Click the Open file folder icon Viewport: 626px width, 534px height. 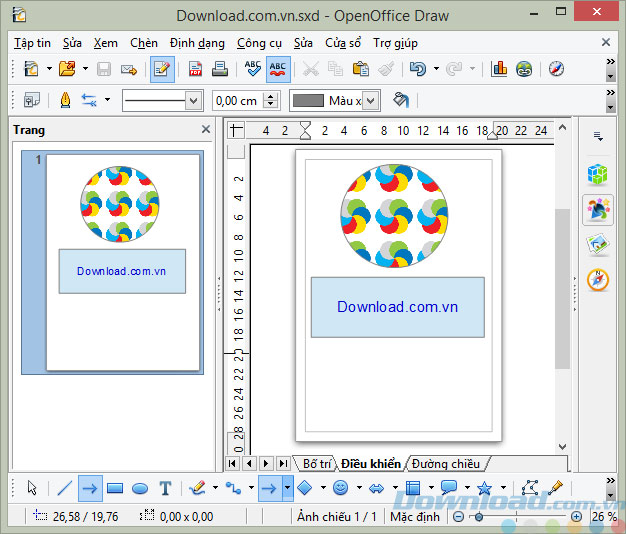tap(67, 69)
